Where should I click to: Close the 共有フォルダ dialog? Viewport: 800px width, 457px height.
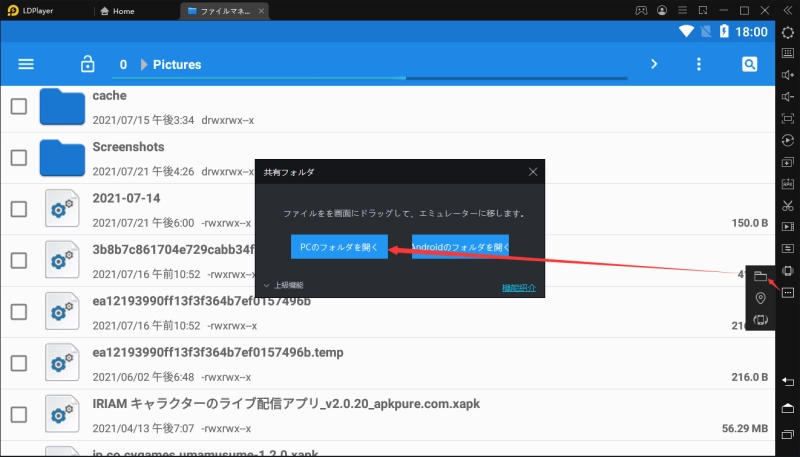pos(533,172)
